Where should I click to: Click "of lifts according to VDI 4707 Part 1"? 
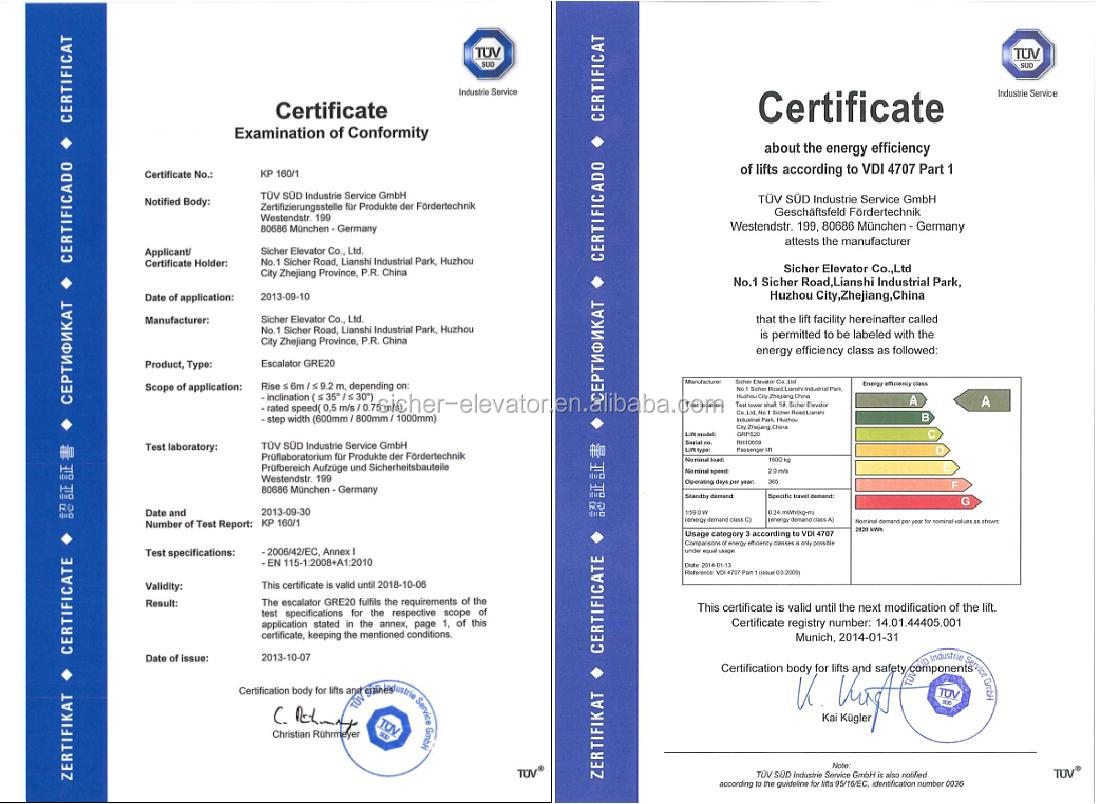(x=847, y=169)
